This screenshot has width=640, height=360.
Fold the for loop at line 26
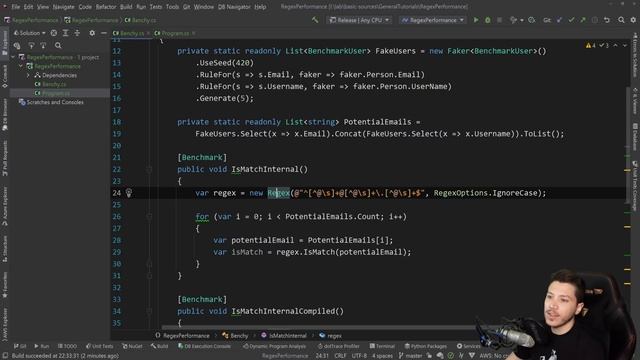[x=149, y=217]
